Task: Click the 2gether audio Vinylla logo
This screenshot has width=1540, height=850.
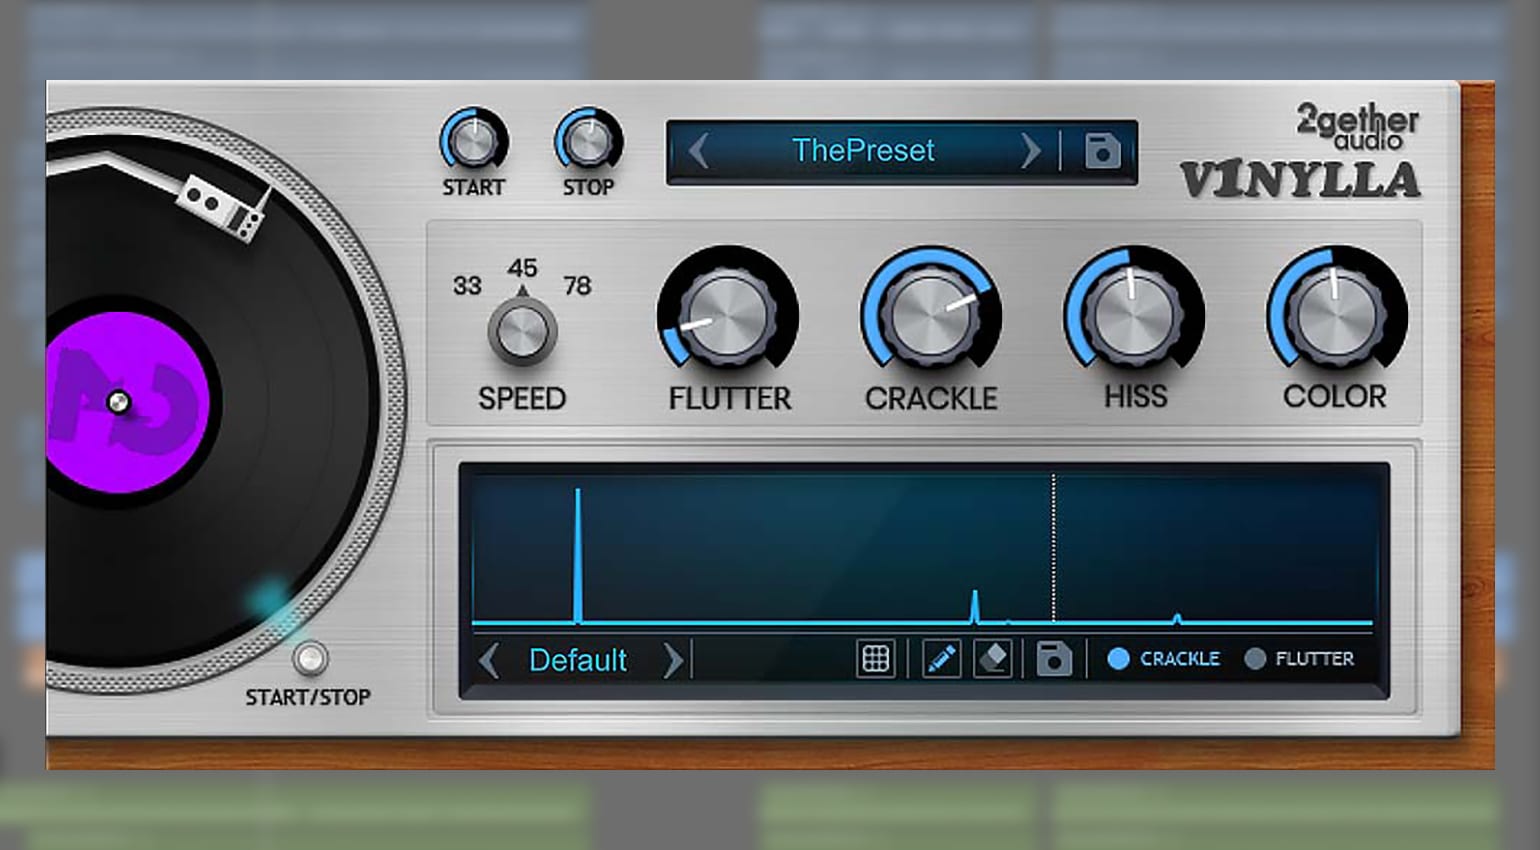Action: (1301, 154)
